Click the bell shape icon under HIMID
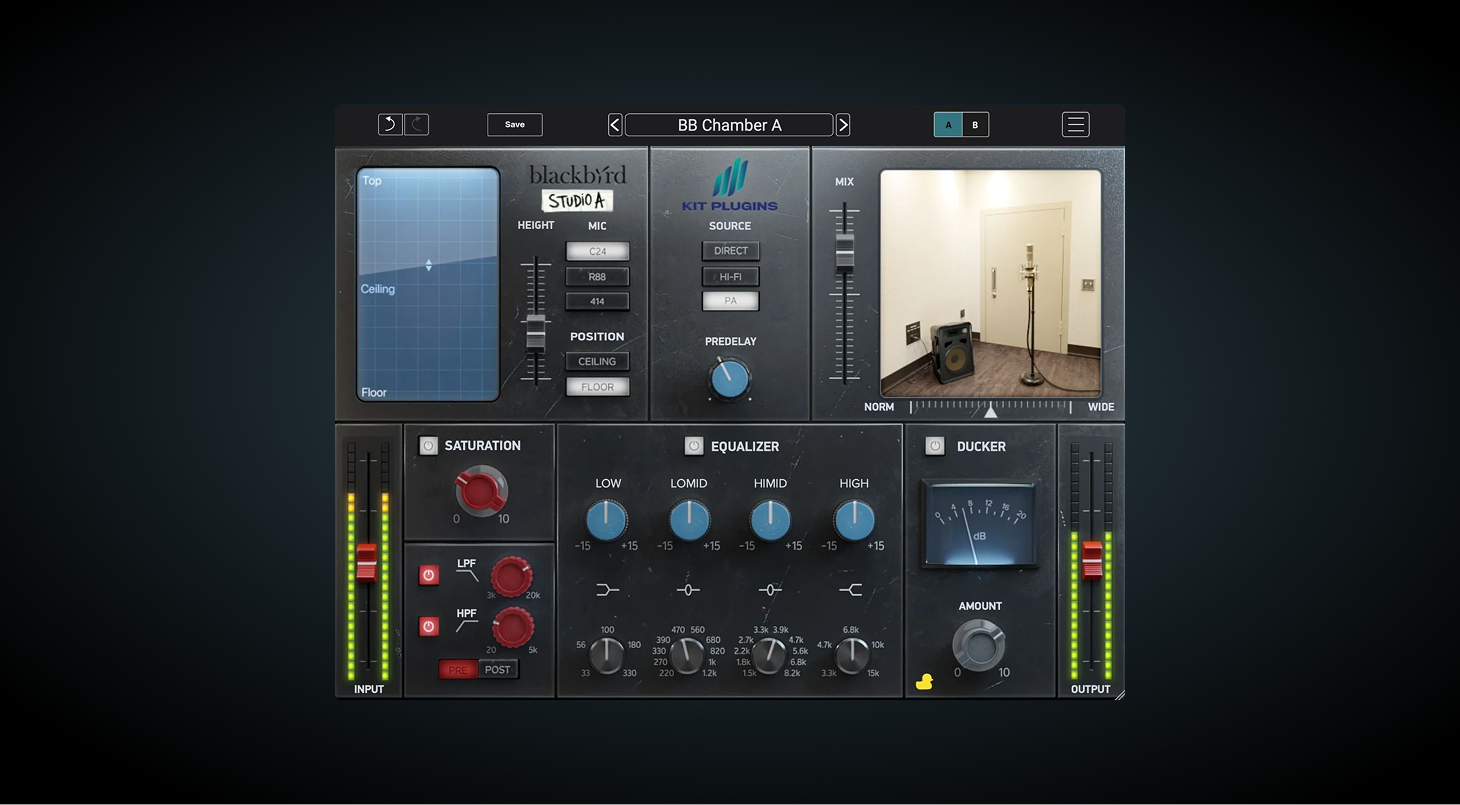This screenshot has width=1460, height=805. [770, 590]
